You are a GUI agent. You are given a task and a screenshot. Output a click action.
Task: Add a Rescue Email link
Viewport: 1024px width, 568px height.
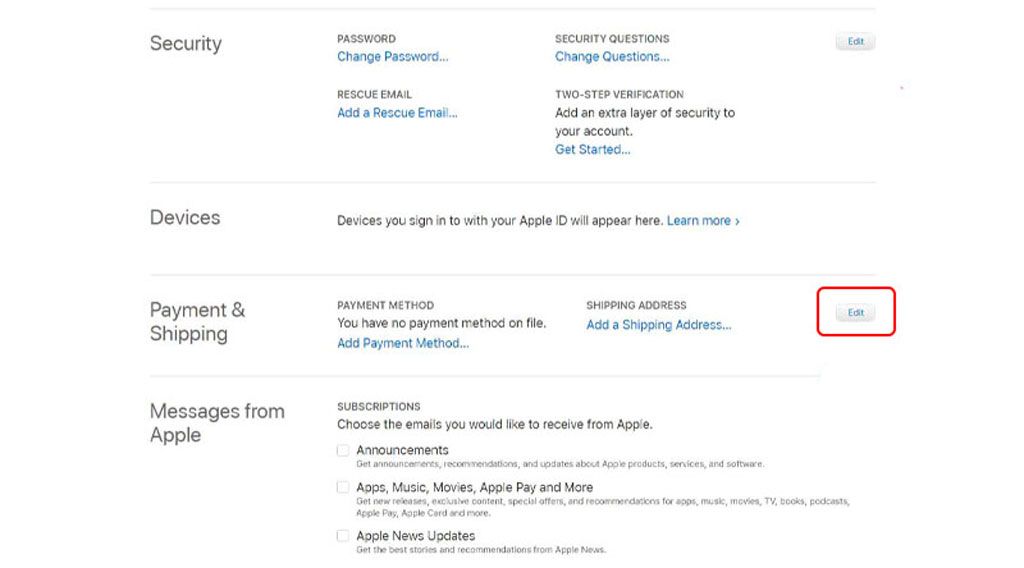[x=397, y=113]
